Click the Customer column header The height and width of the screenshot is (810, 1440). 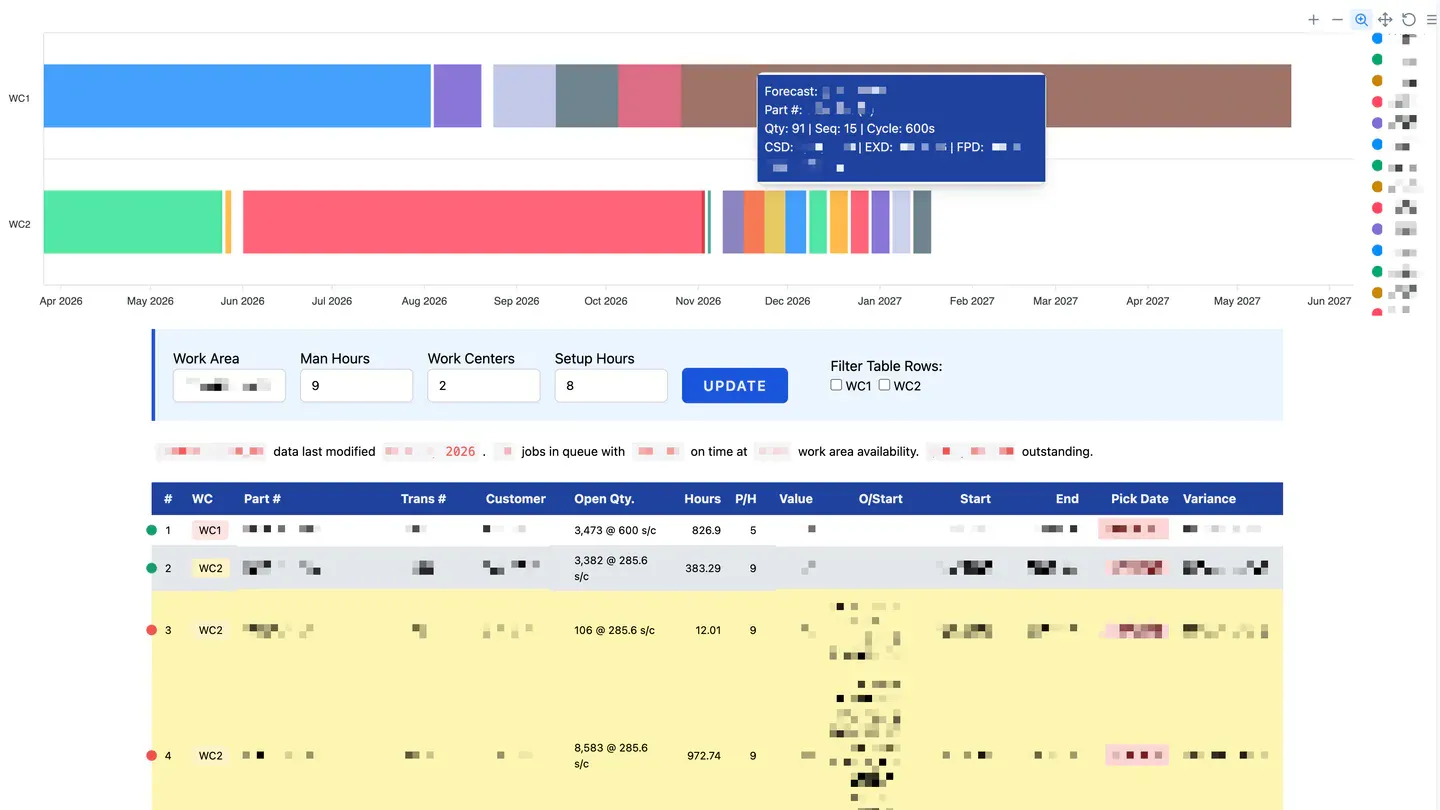[x=516, y=499]
